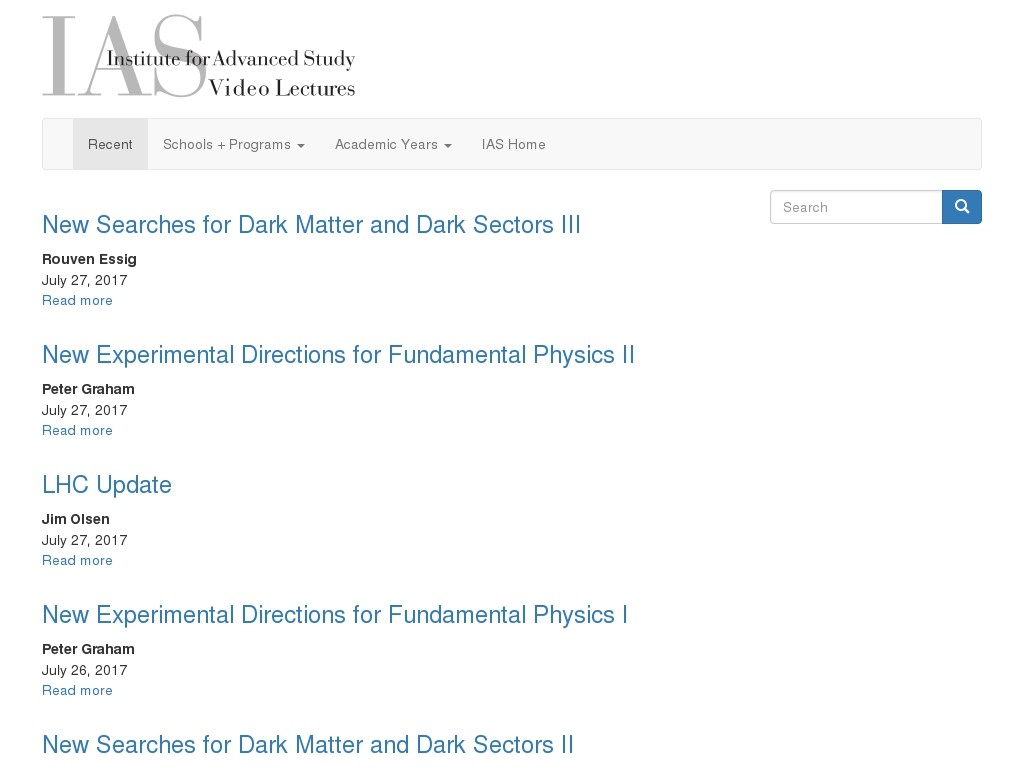Read more about Jim Olsen's LHC Update

click(x=77, y=560)
